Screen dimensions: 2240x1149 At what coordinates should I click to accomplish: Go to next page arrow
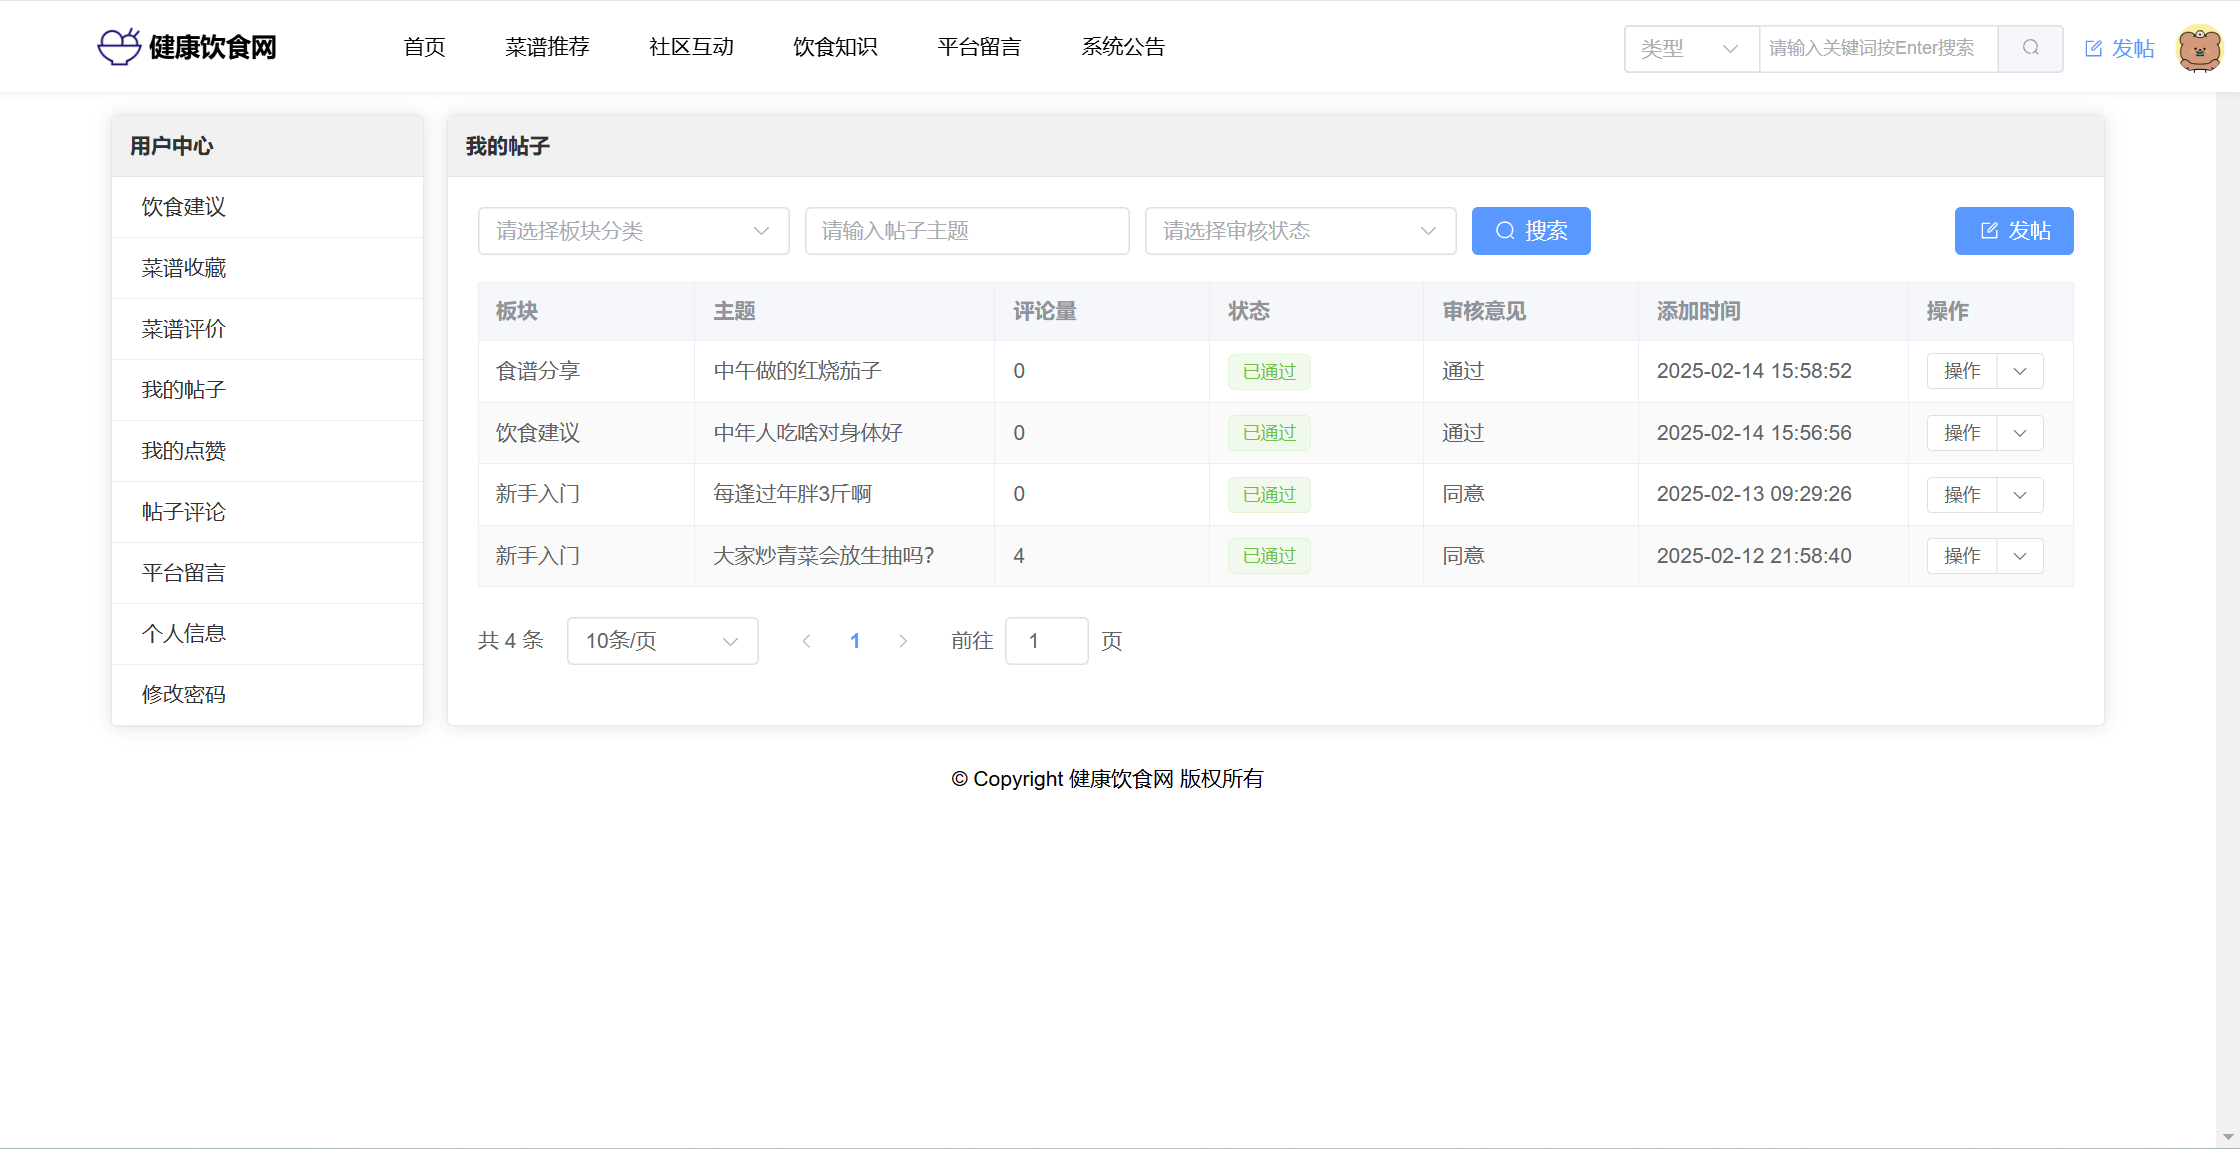903,641
